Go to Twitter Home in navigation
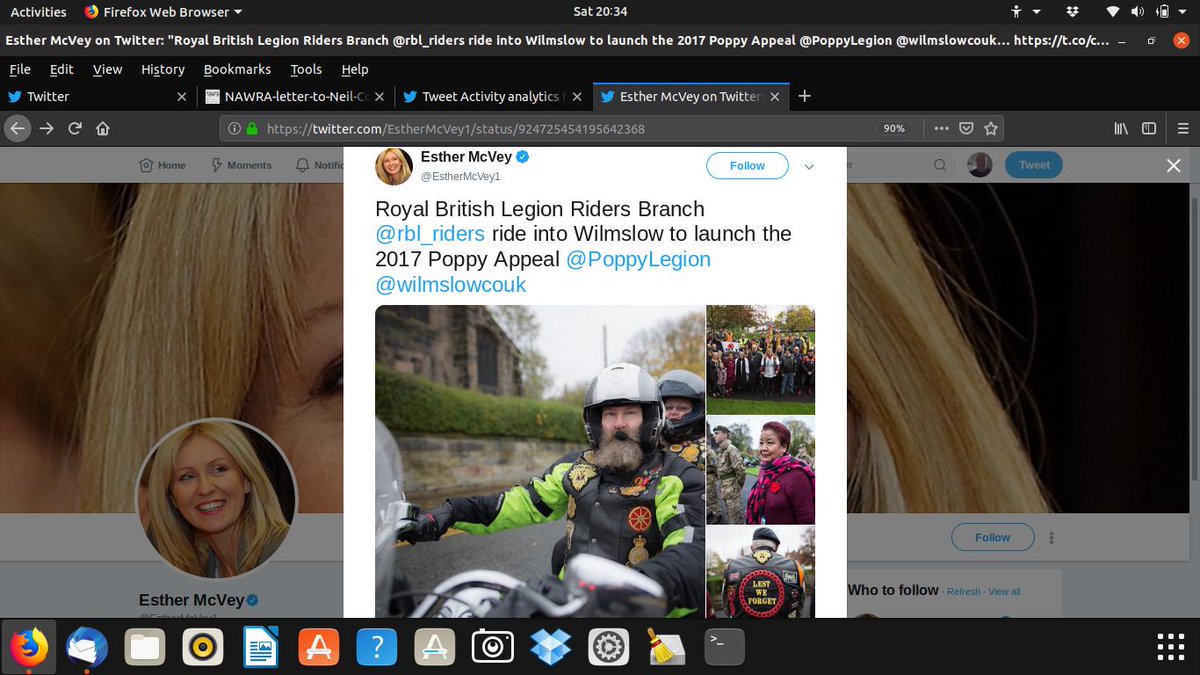 click(163, 165)
